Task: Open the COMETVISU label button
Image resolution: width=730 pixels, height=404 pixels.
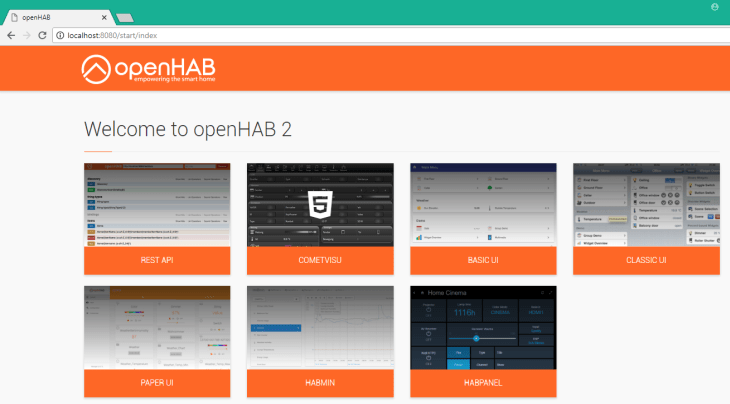Action: tap(320, 260)
